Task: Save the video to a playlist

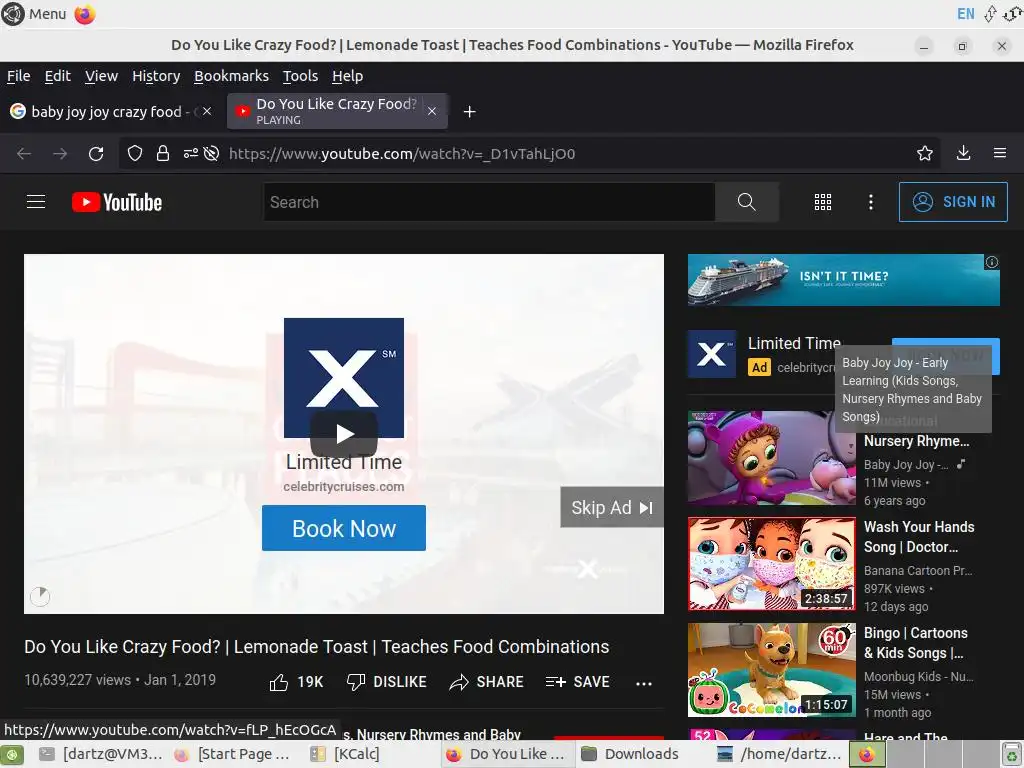Action: click(x=578, y=682)
